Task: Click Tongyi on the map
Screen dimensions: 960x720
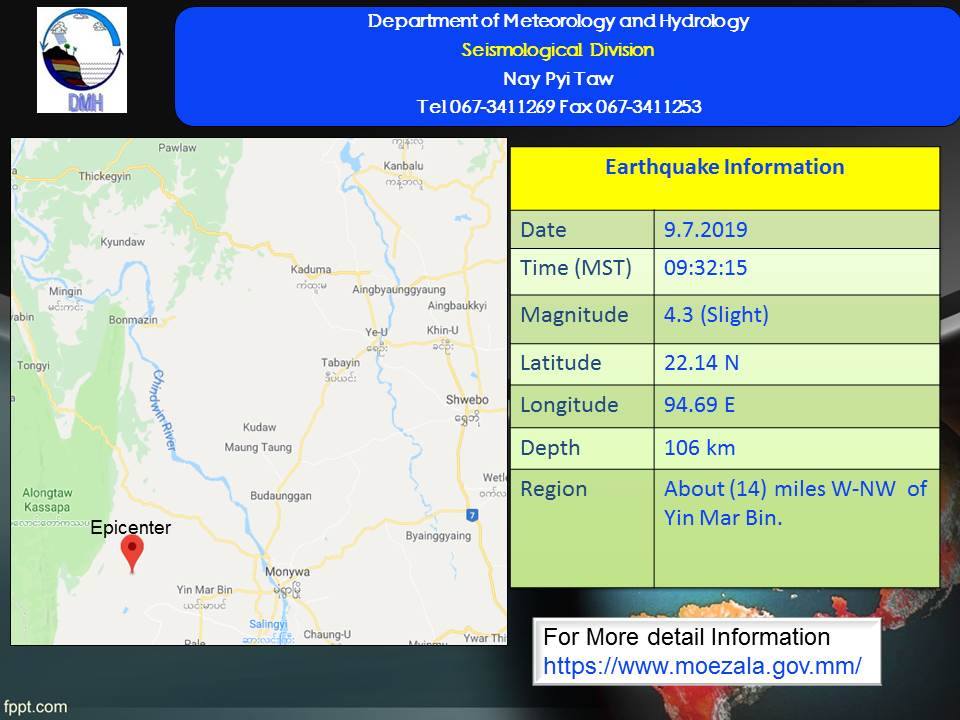Action: [33, 366]
